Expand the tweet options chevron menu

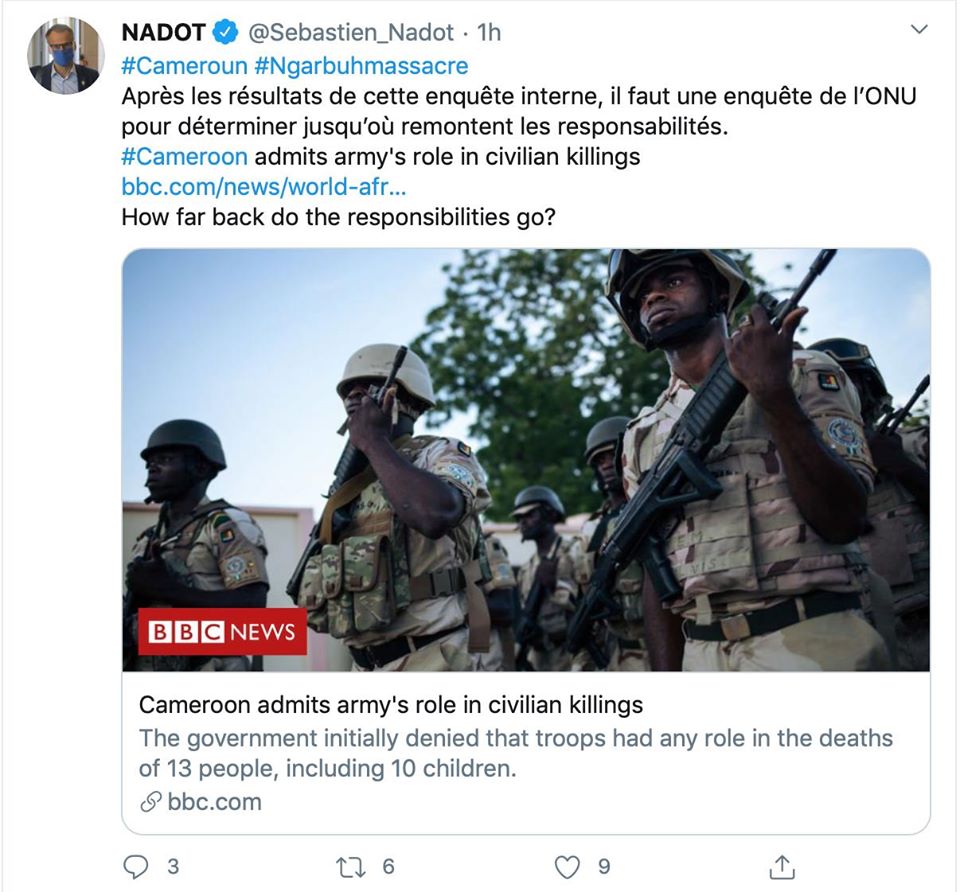(x=918, y=31)
